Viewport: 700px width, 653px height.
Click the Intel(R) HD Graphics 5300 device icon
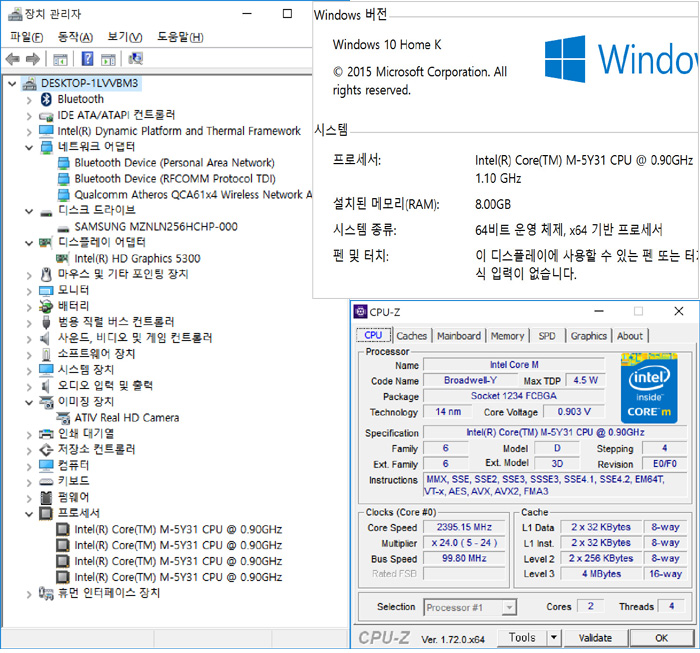point(62,258)
